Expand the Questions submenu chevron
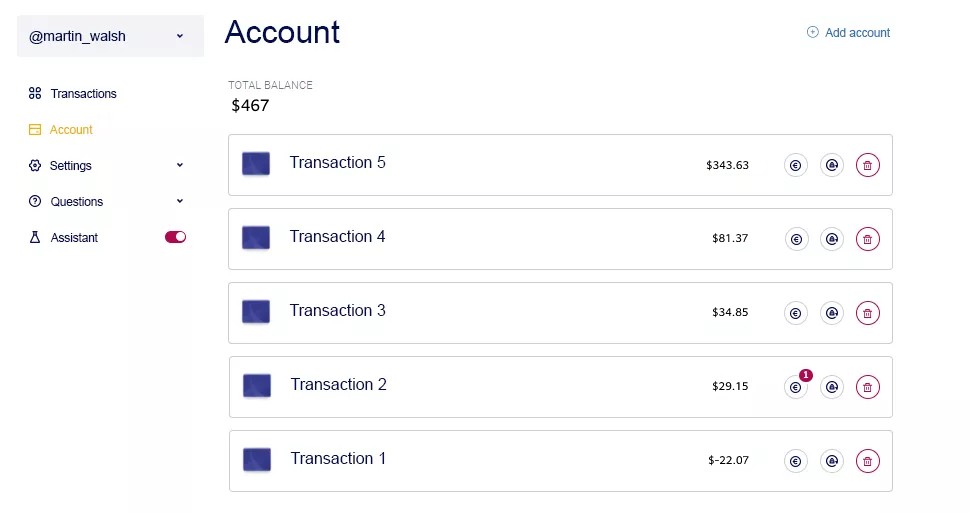 [x=180, y=201]
